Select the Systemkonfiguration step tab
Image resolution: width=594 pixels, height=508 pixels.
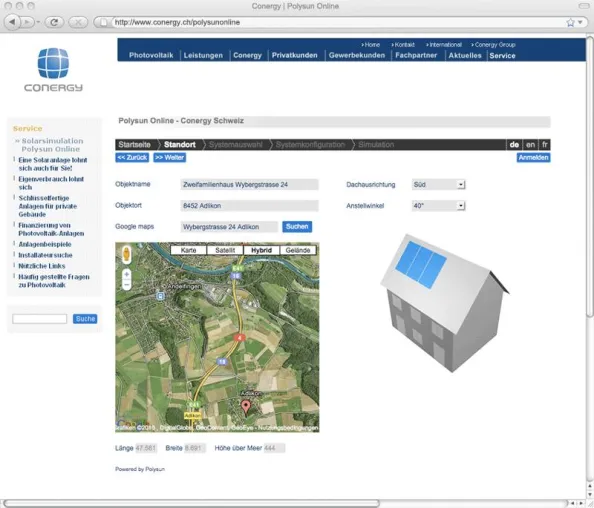(x=310, y=145)
